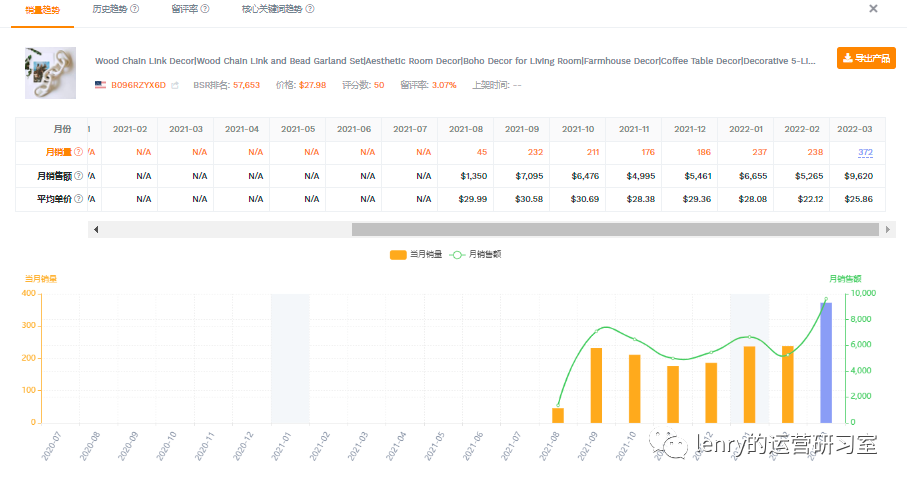Open the 核心关键词趋势 tab
Viewport: 907px width, 486px height.
coord(271,9)
